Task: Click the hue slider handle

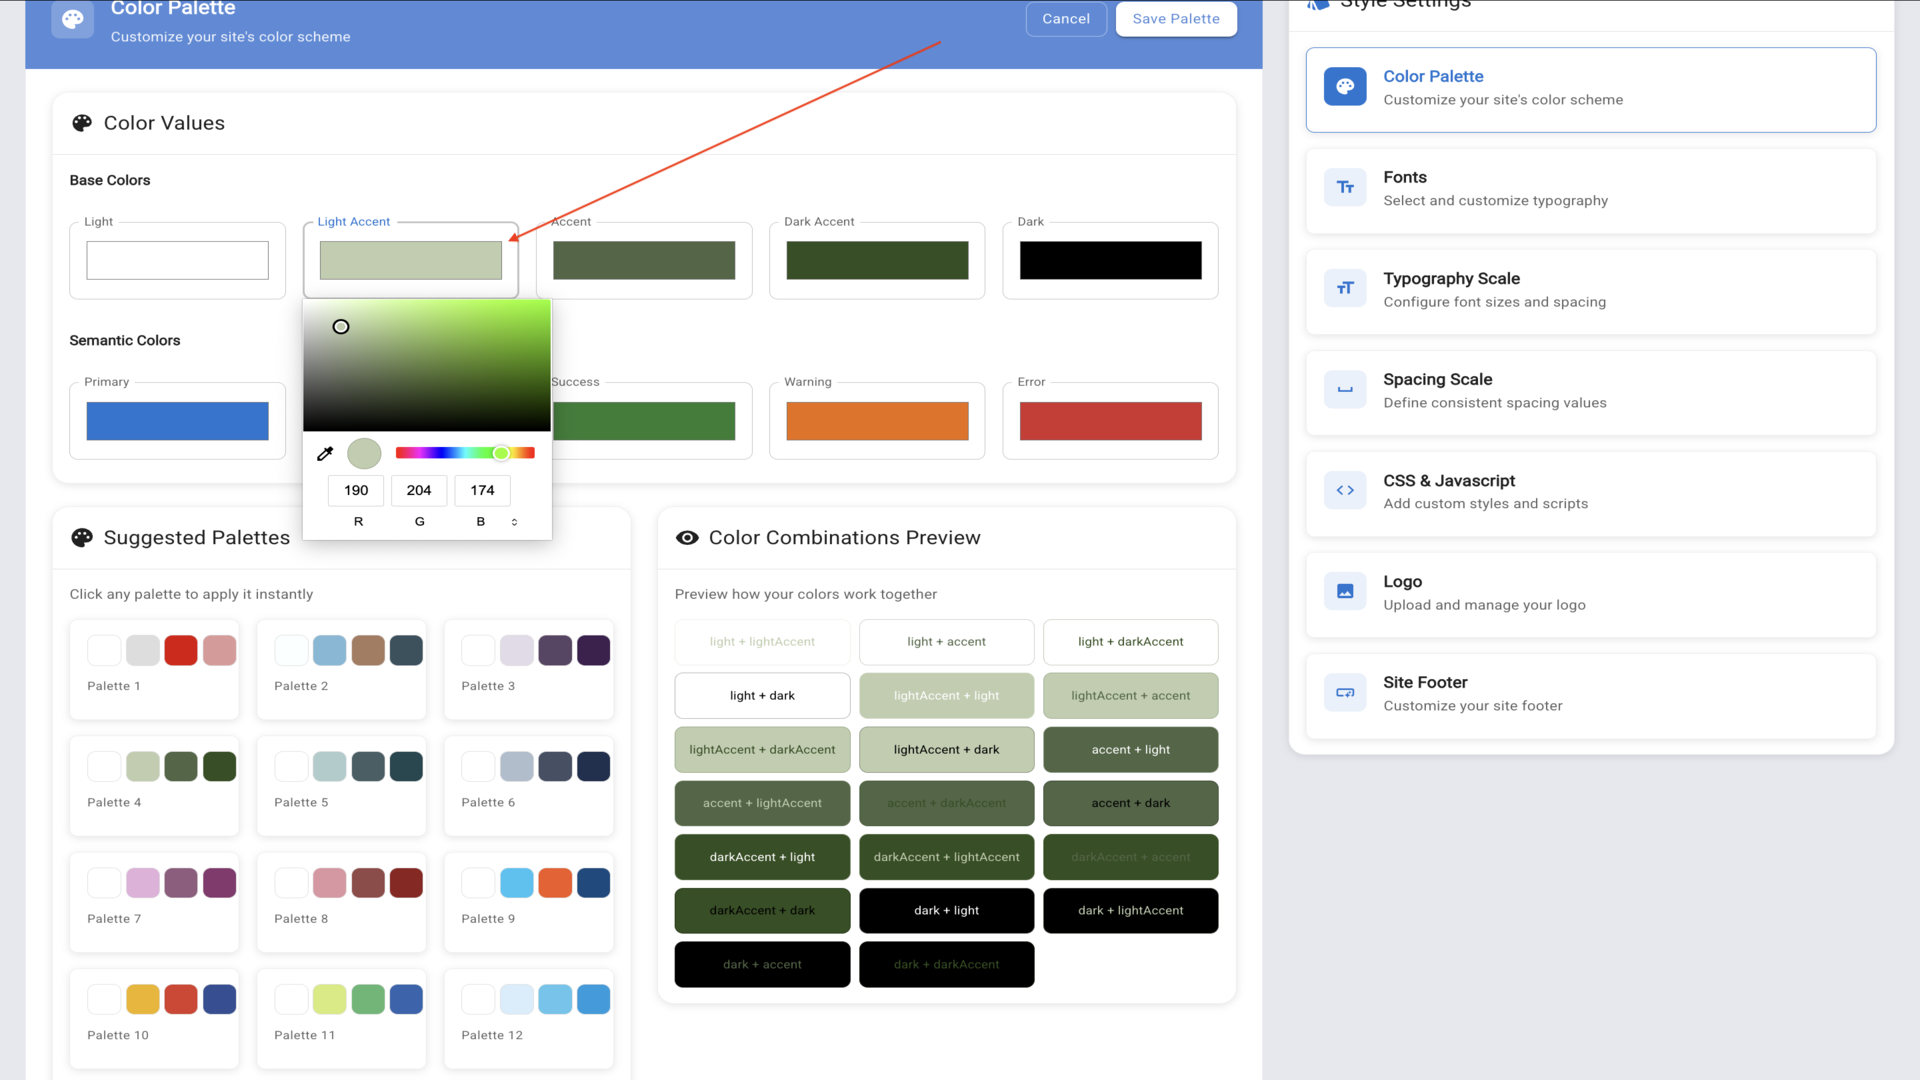Action: point(501,454)
